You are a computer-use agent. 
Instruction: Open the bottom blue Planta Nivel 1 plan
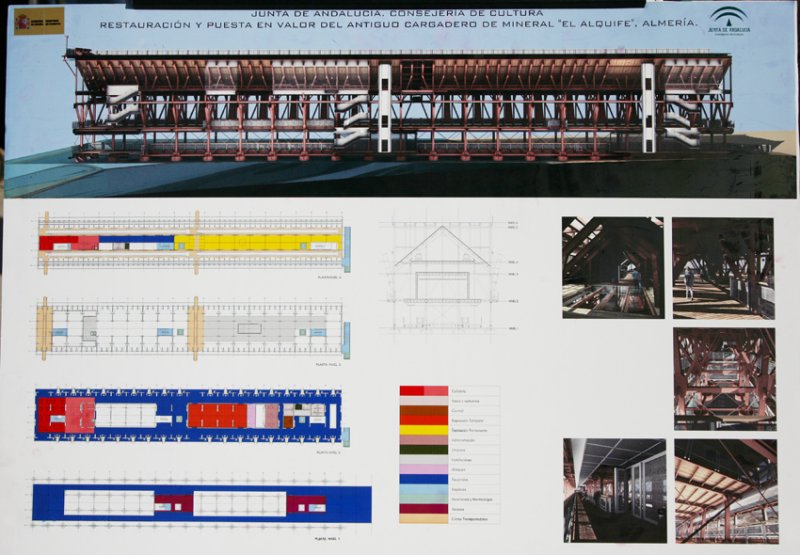(201, 503)
